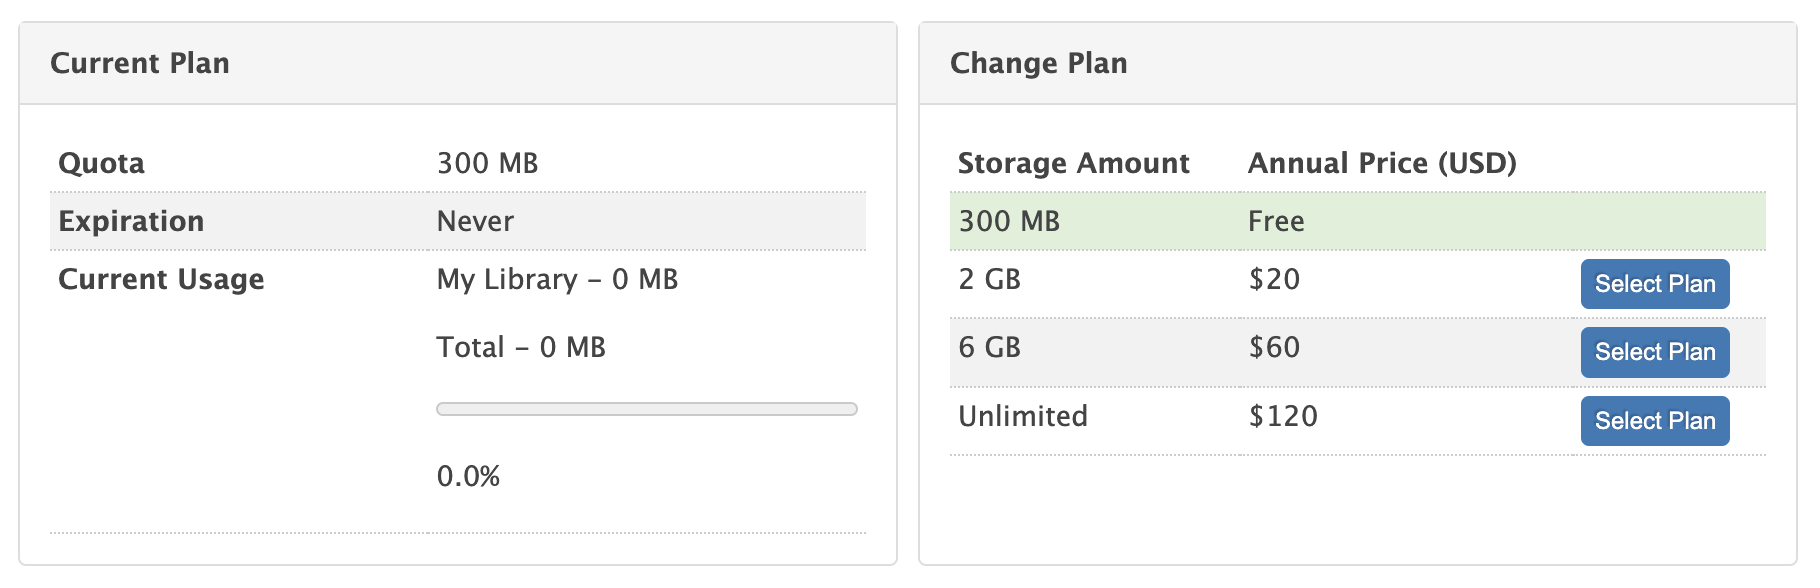The height and width of the screenshot is (588, 1820).
Task: Click the $20 annual price
Action: coord(1274,279)
